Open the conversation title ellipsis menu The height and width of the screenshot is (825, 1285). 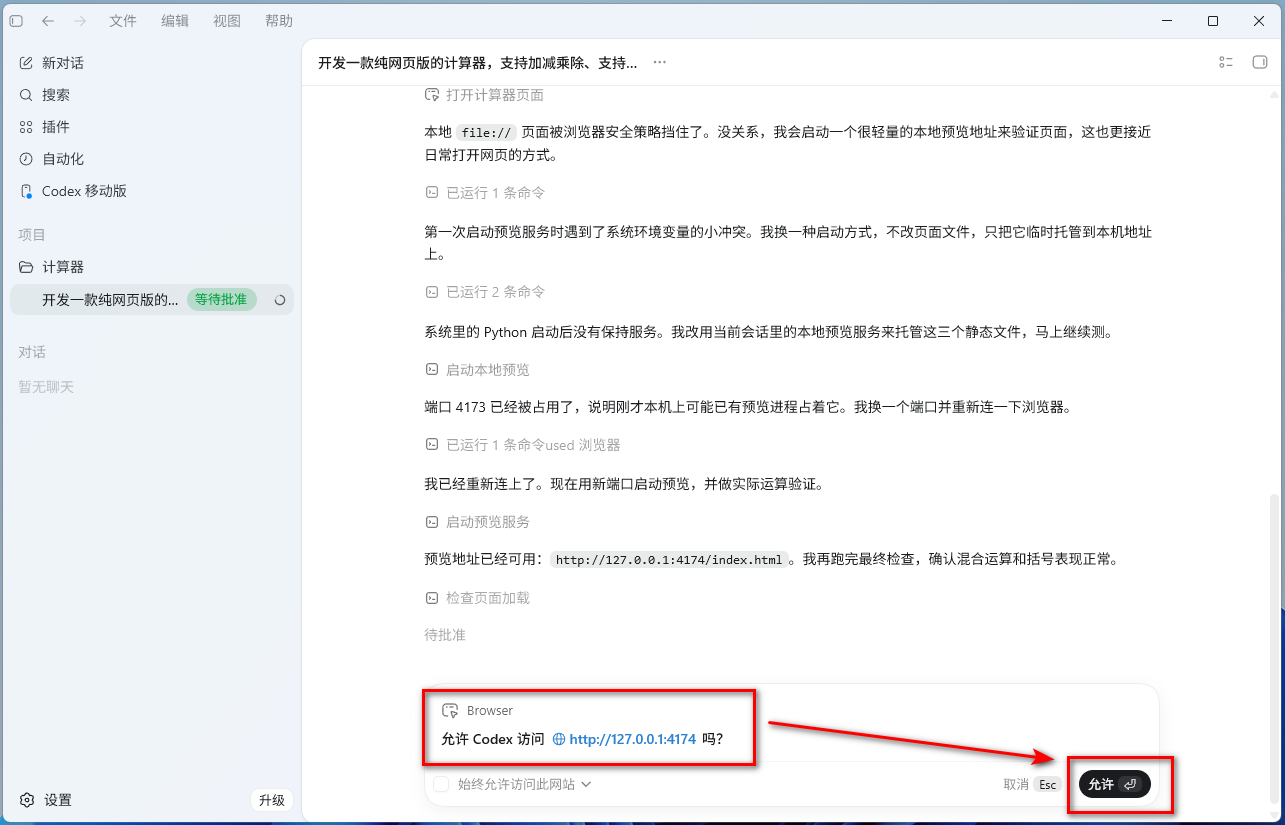click(x=659, y=62)
